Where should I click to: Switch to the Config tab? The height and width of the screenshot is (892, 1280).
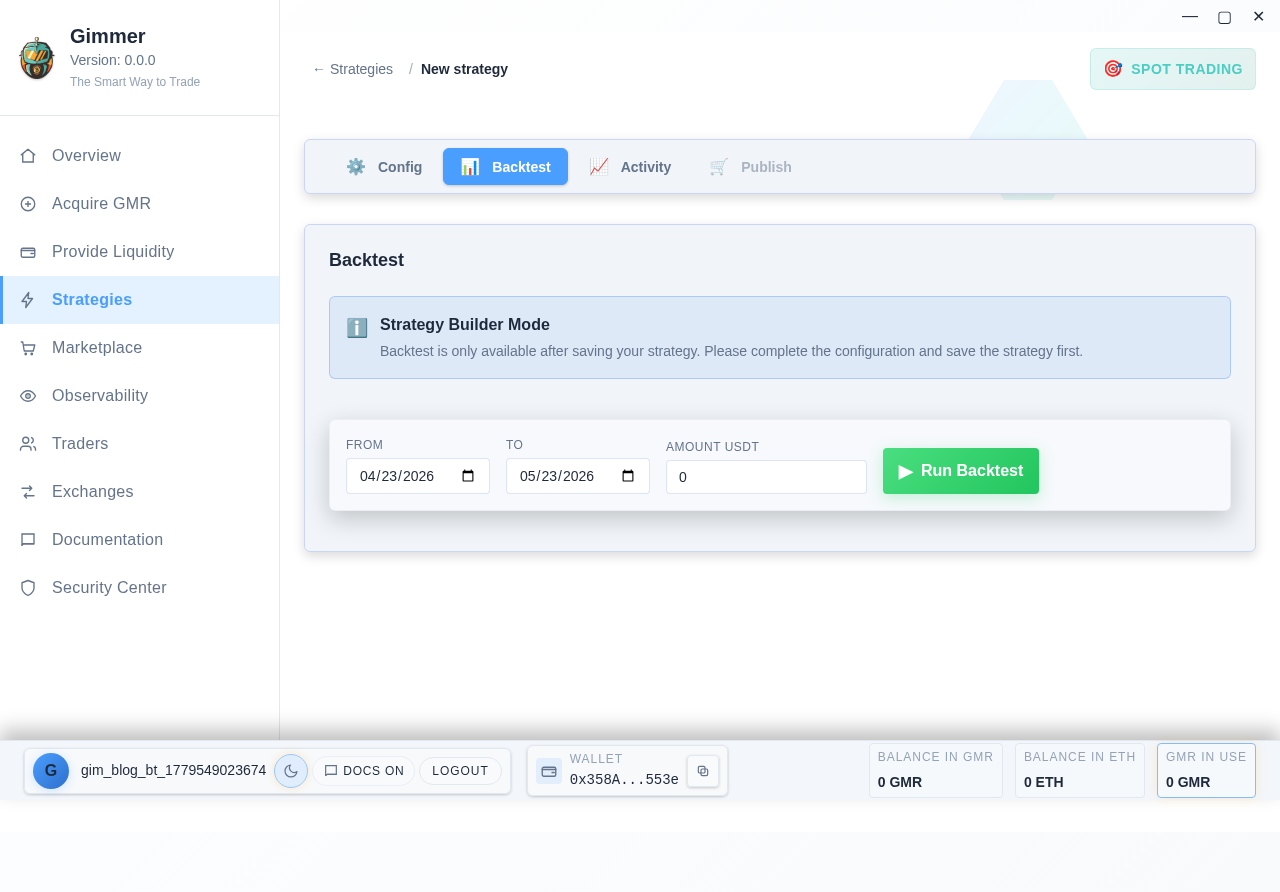(384, 167)
